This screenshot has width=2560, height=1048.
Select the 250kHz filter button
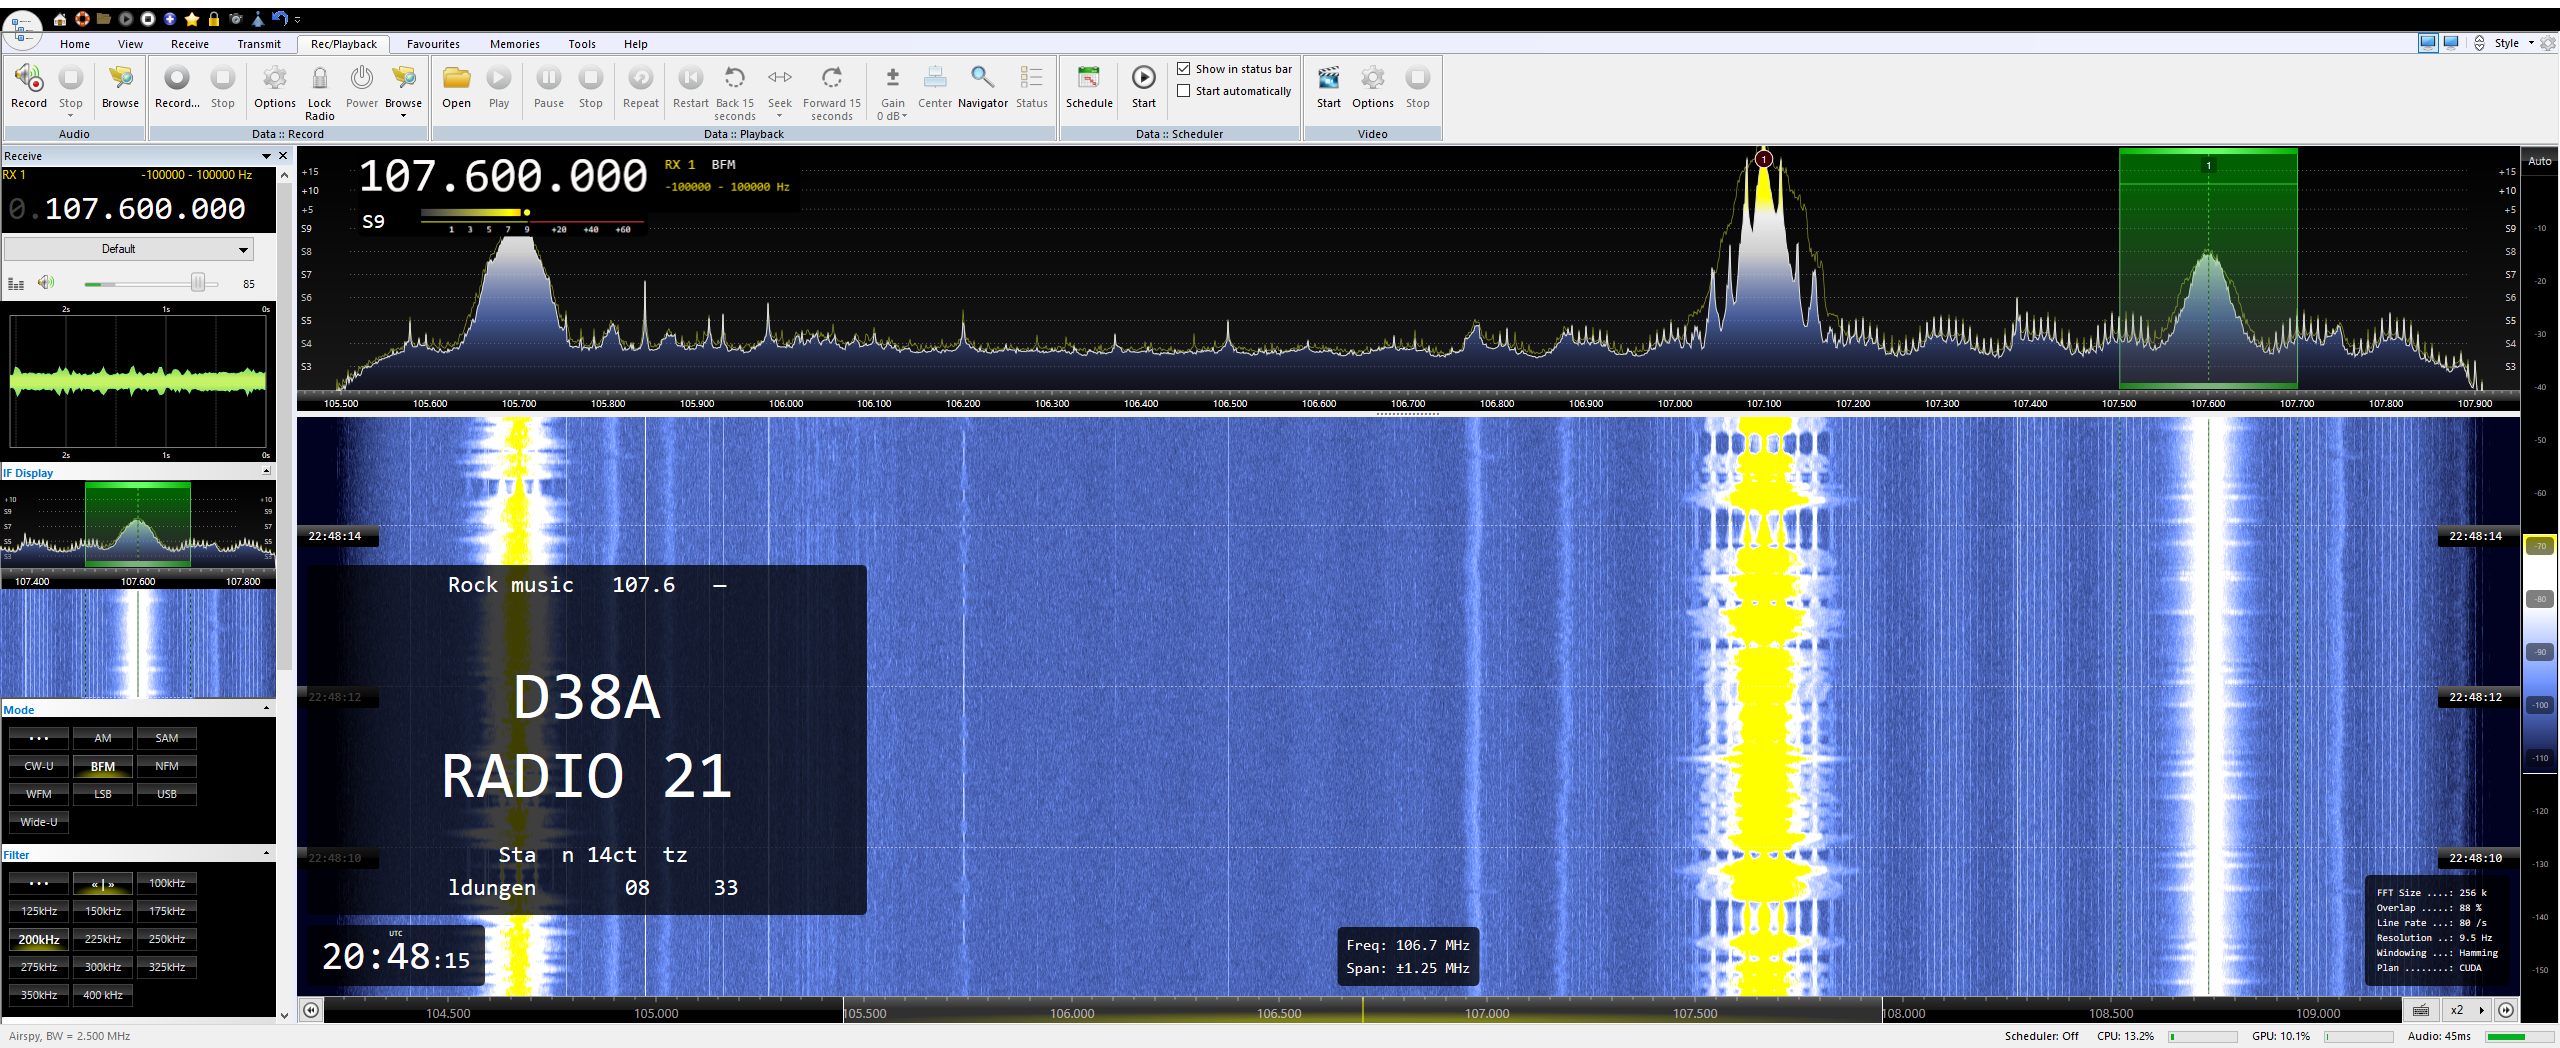pos(167,939)
